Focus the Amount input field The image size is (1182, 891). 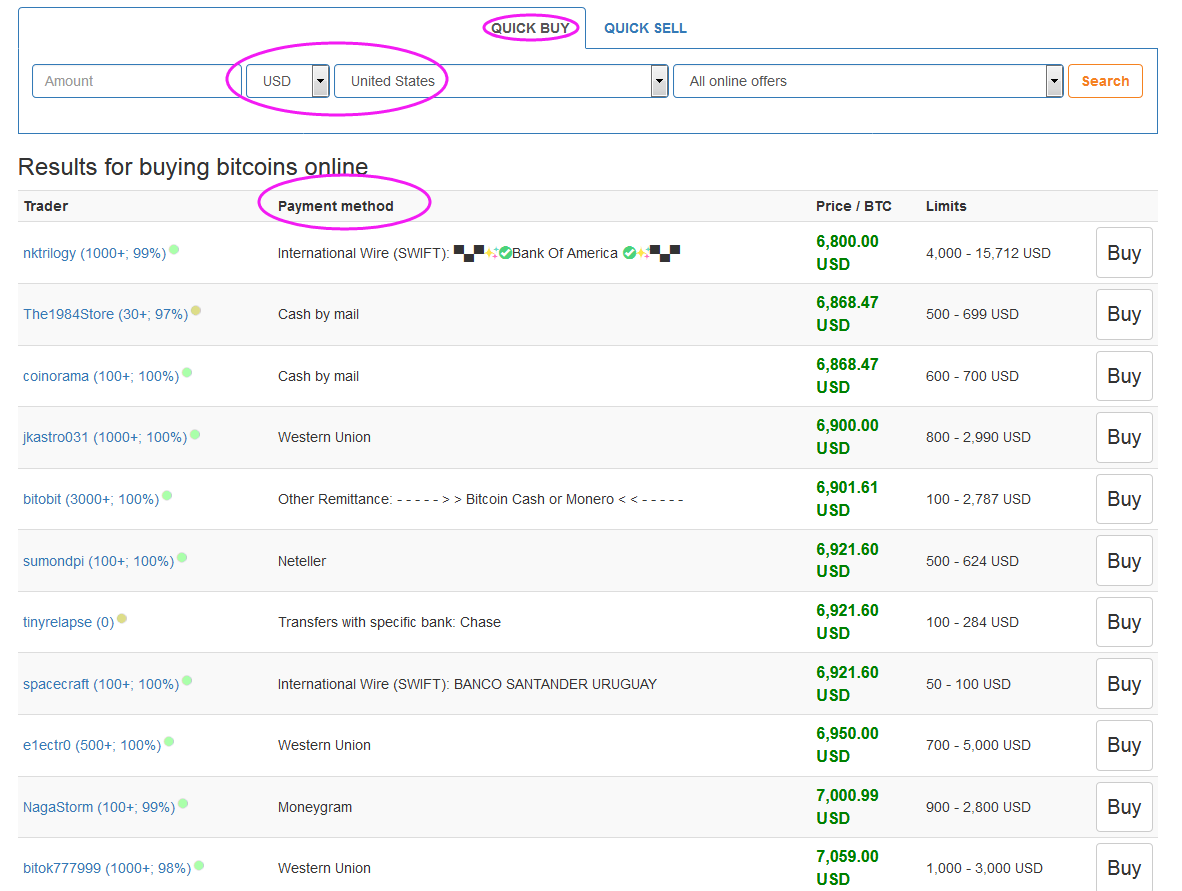(x=136, y=81)
